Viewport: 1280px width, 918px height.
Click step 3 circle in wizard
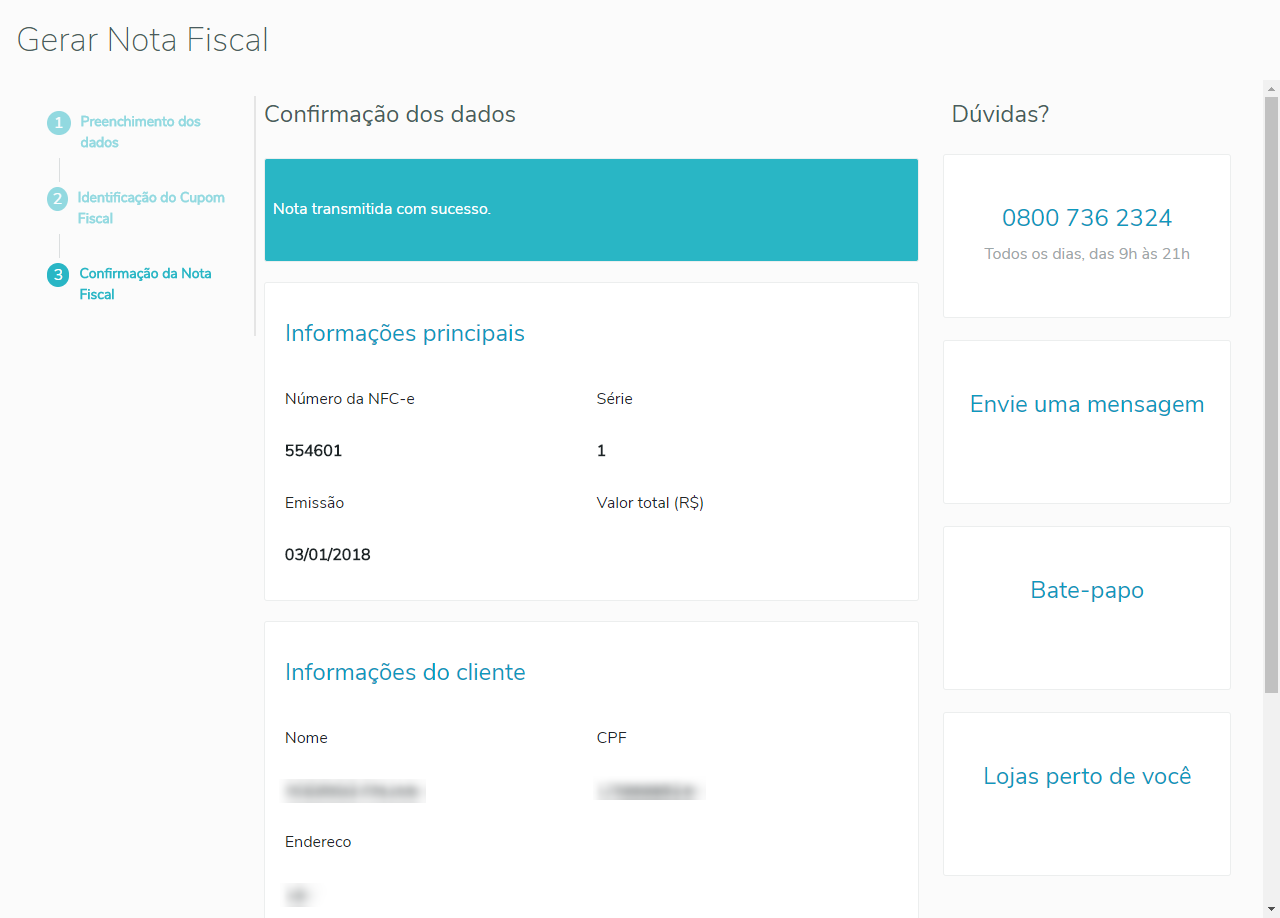[58, 275]
